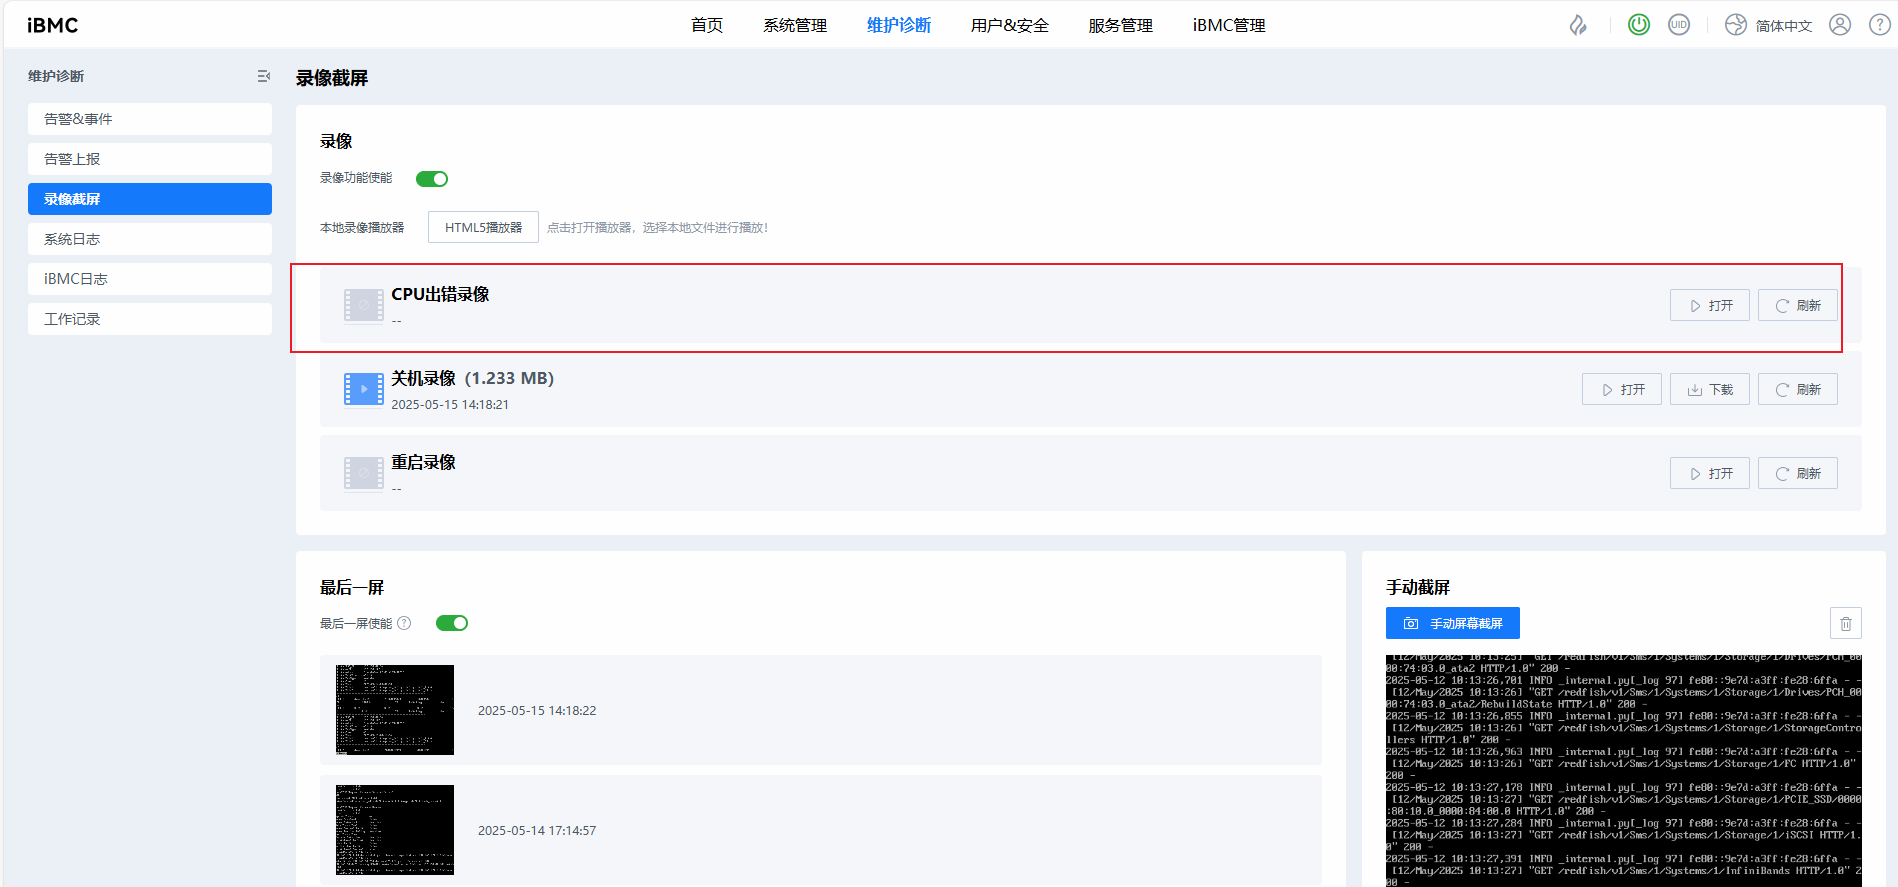Click the help icon beside 最后一屏使能
The width and height of the screenshot is (1898, 887).
[404, 623]
